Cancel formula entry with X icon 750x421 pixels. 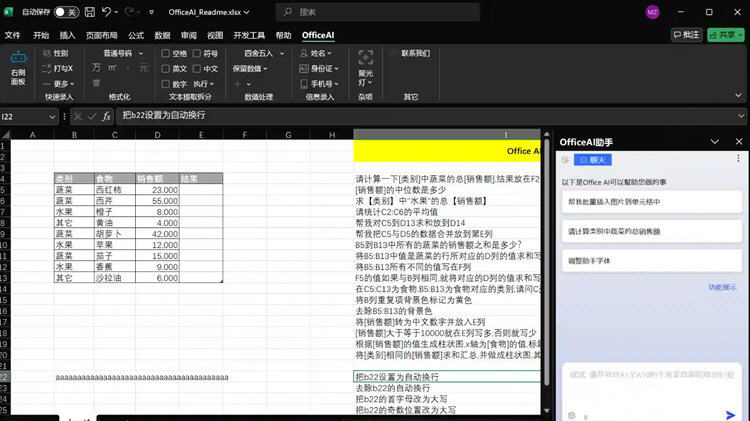pyautogui.click(x=78, y=116)
